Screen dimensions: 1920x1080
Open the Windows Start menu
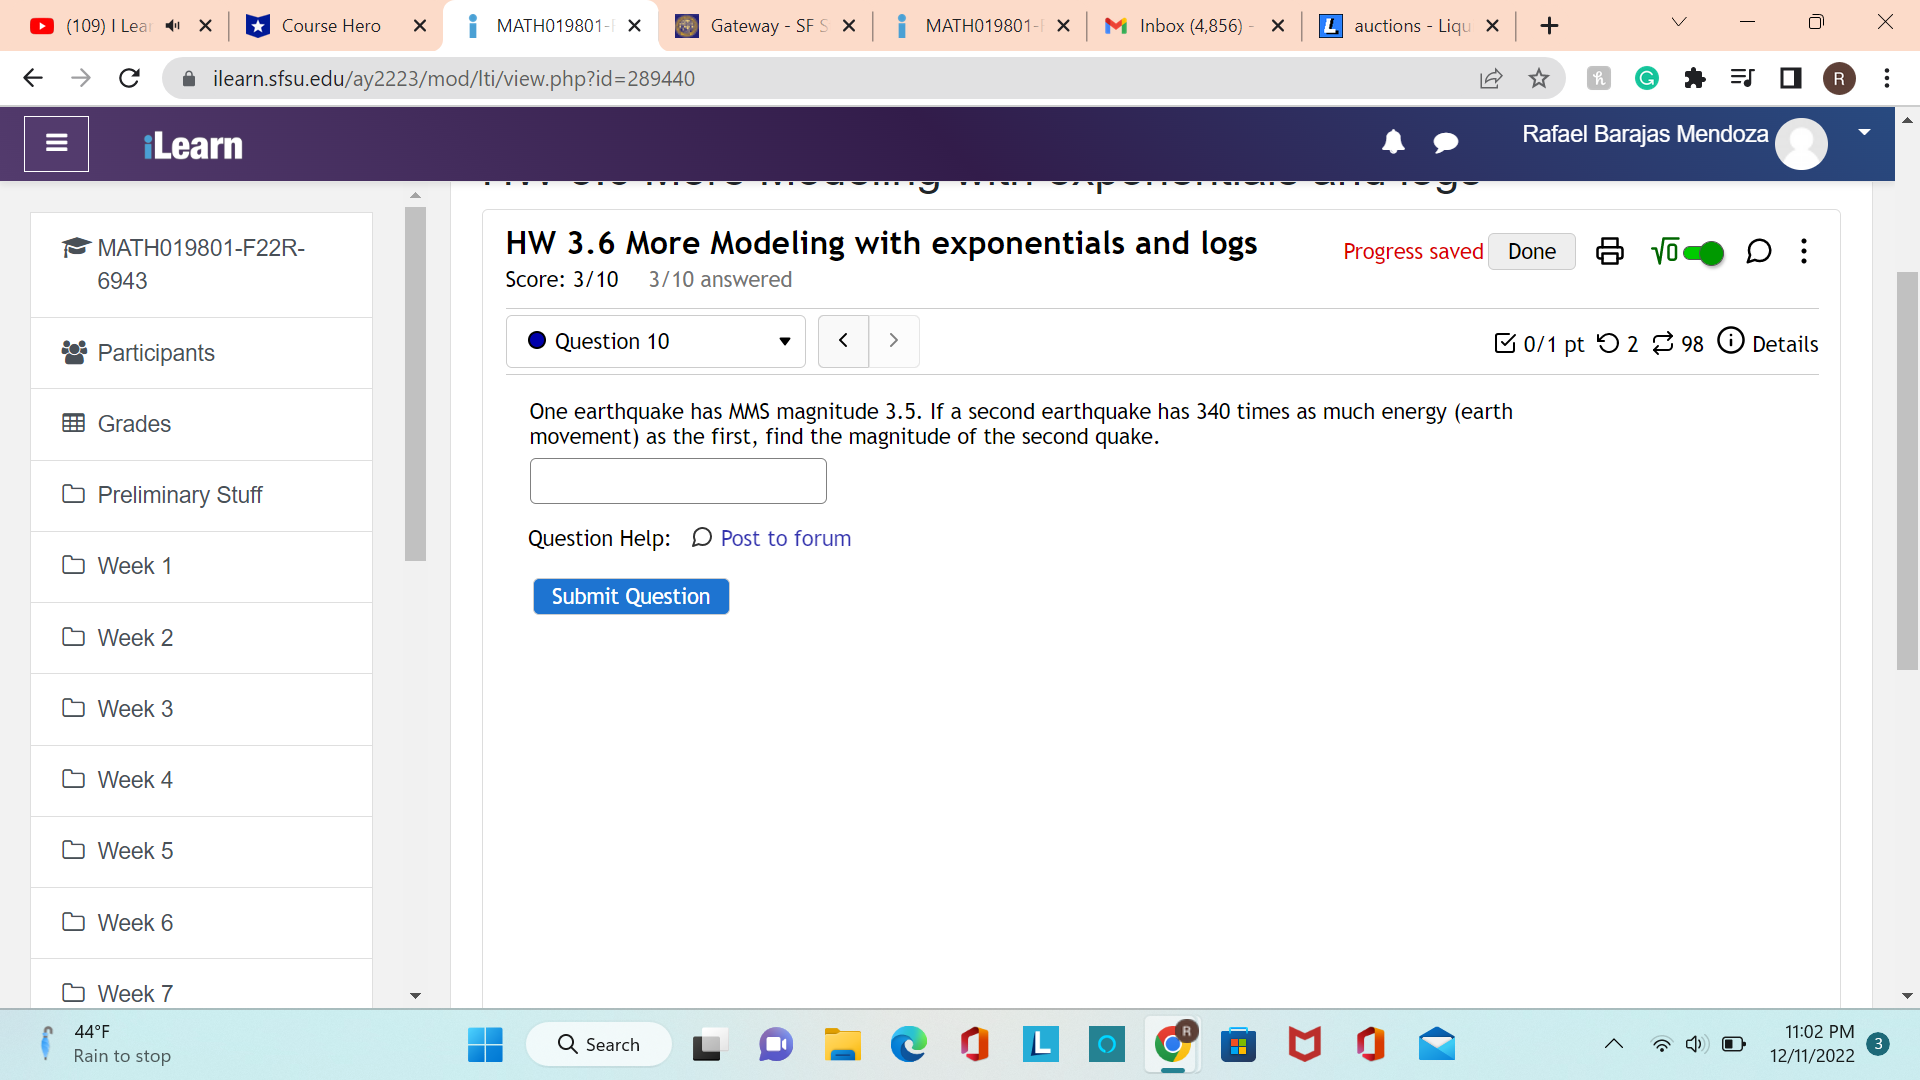coord(486,1045)
